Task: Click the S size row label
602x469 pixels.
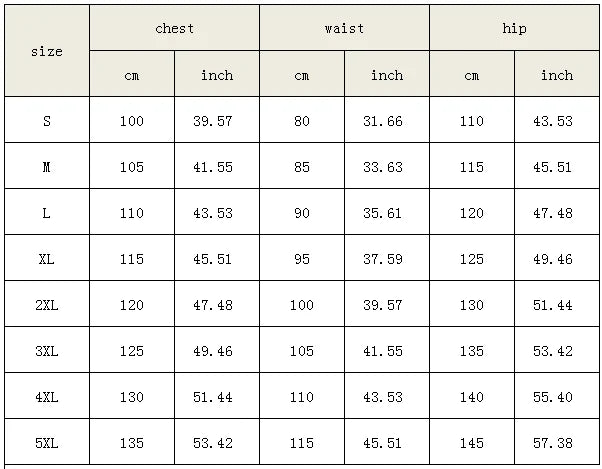Action: (47, 121)
